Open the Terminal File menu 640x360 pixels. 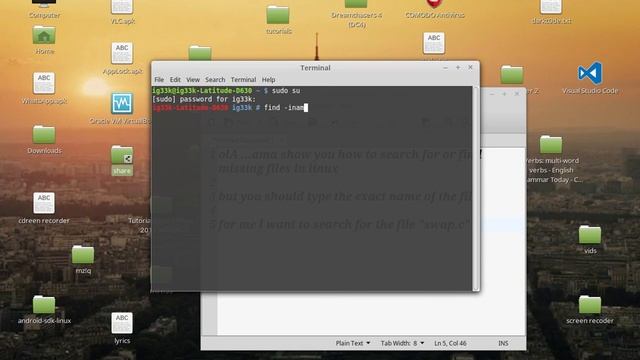click(x=159, y=80)
